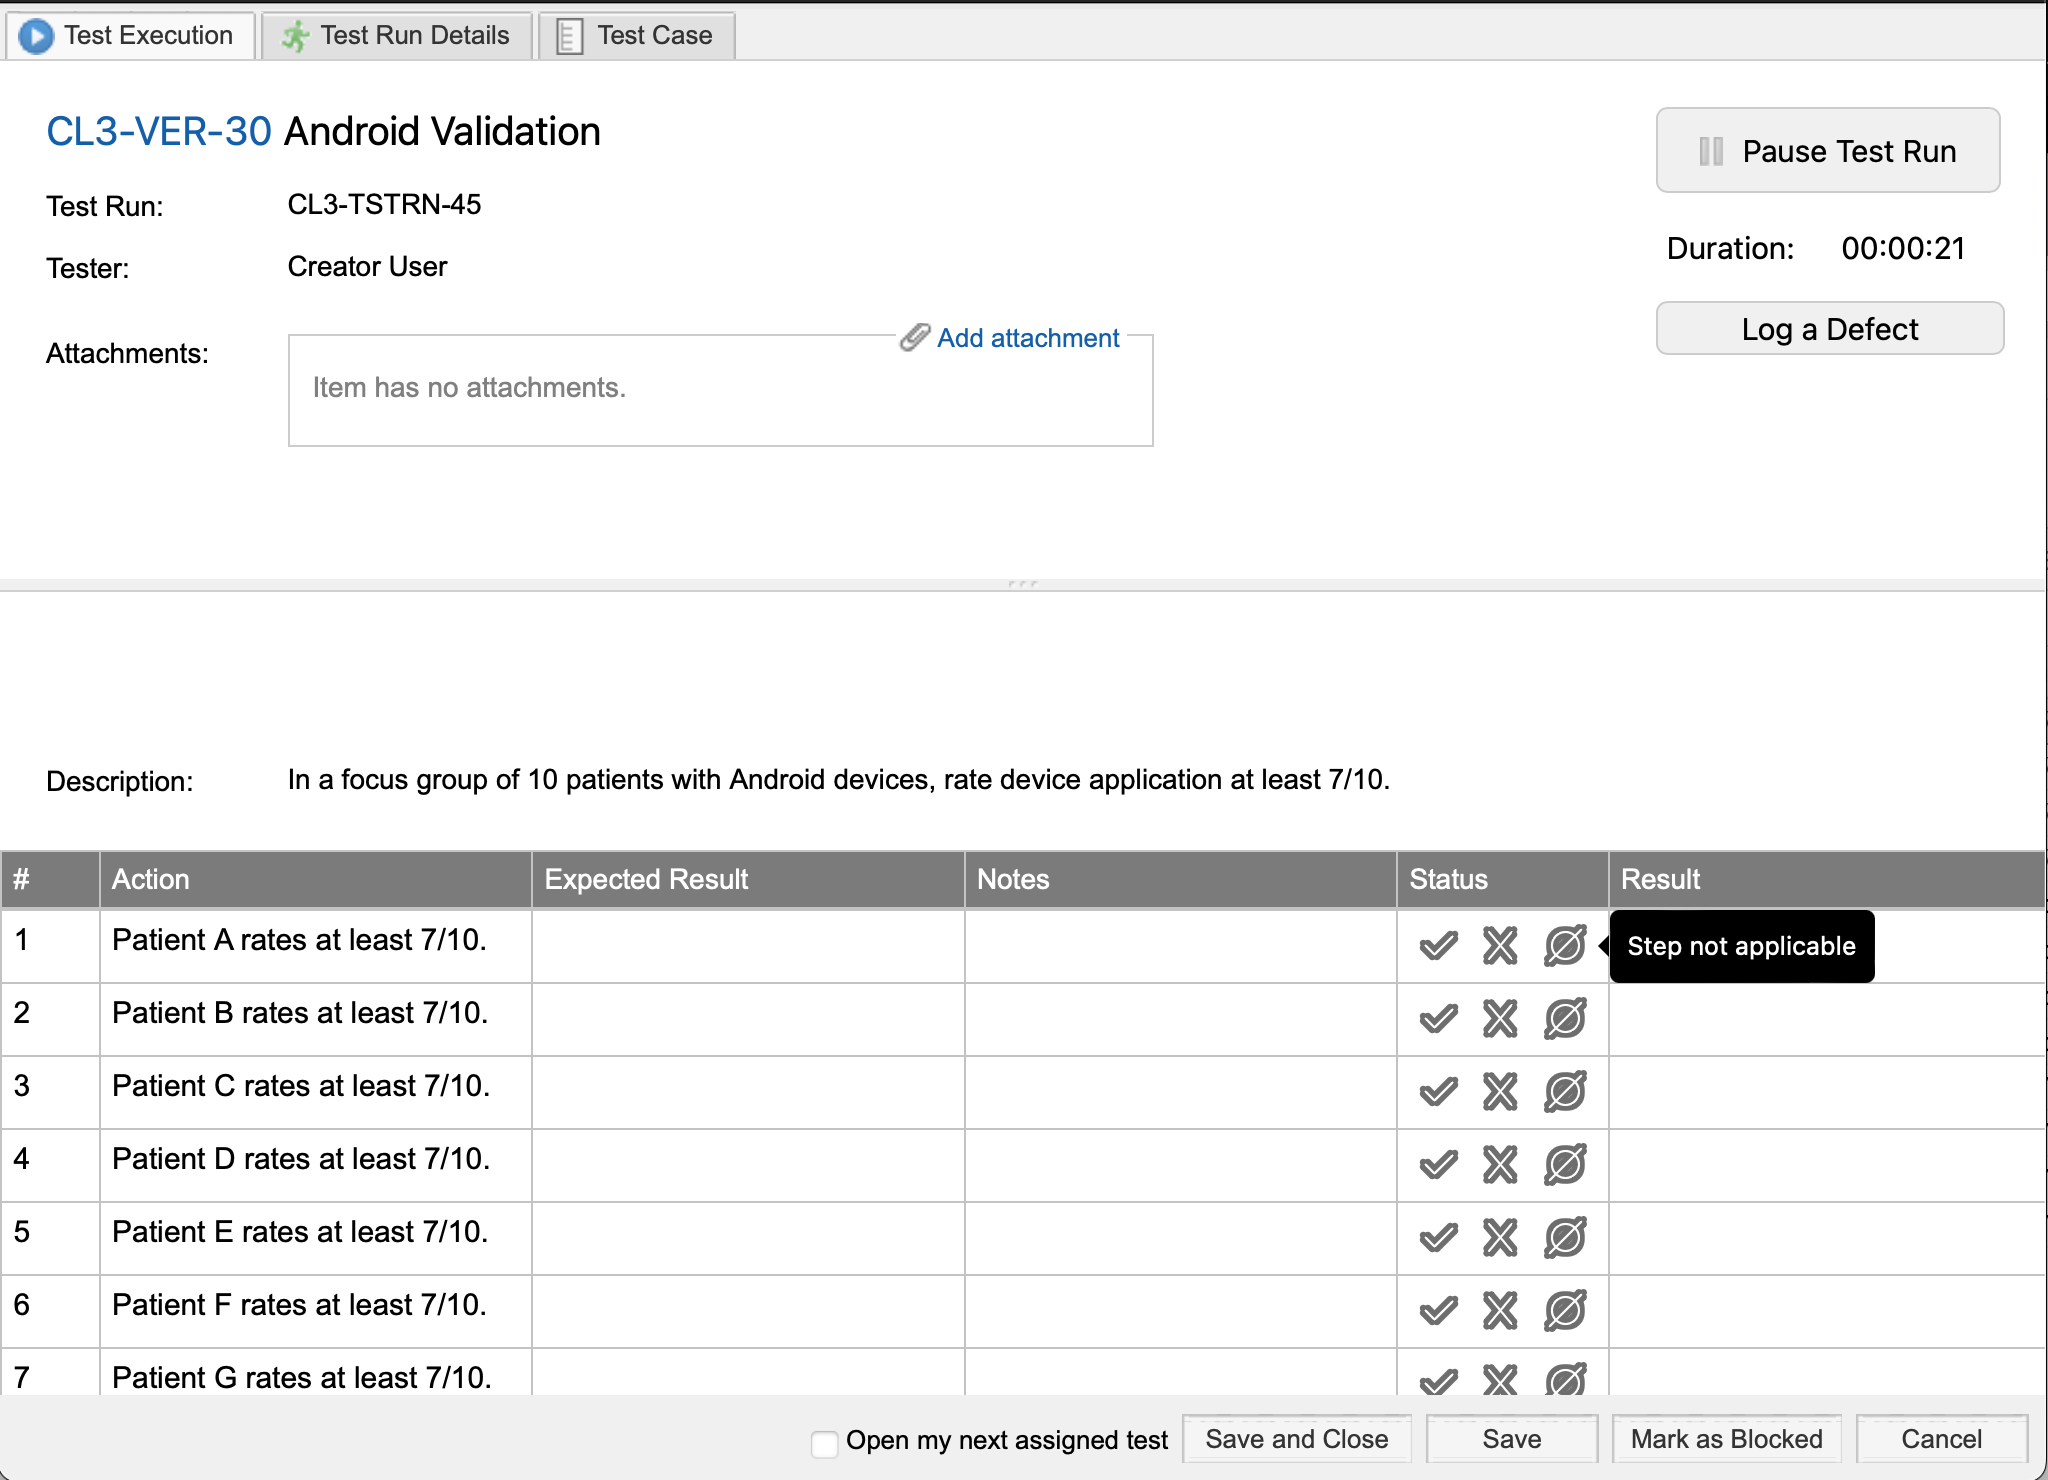Set Patient E step as not applicable
The height and width of the screenshot is (1480, 2048).
[1565, 1238]
